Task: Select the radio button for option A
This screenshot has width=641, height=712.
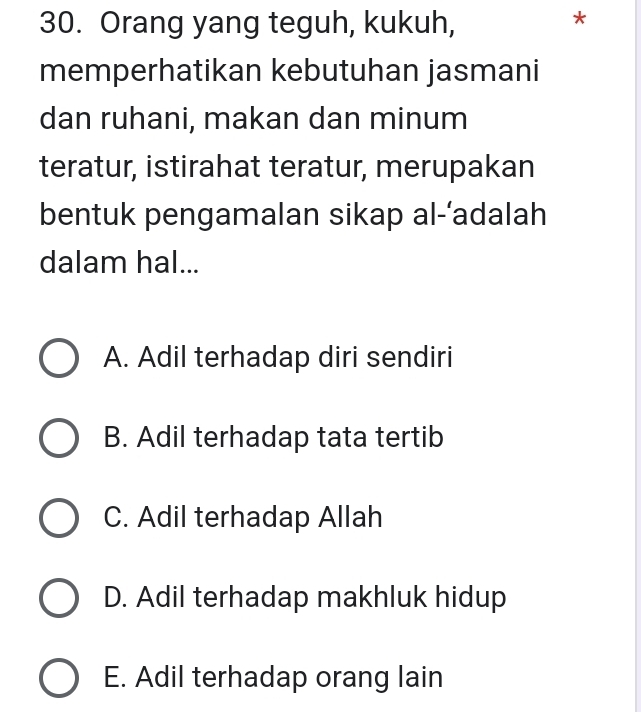Action: (x=59, y=358)
